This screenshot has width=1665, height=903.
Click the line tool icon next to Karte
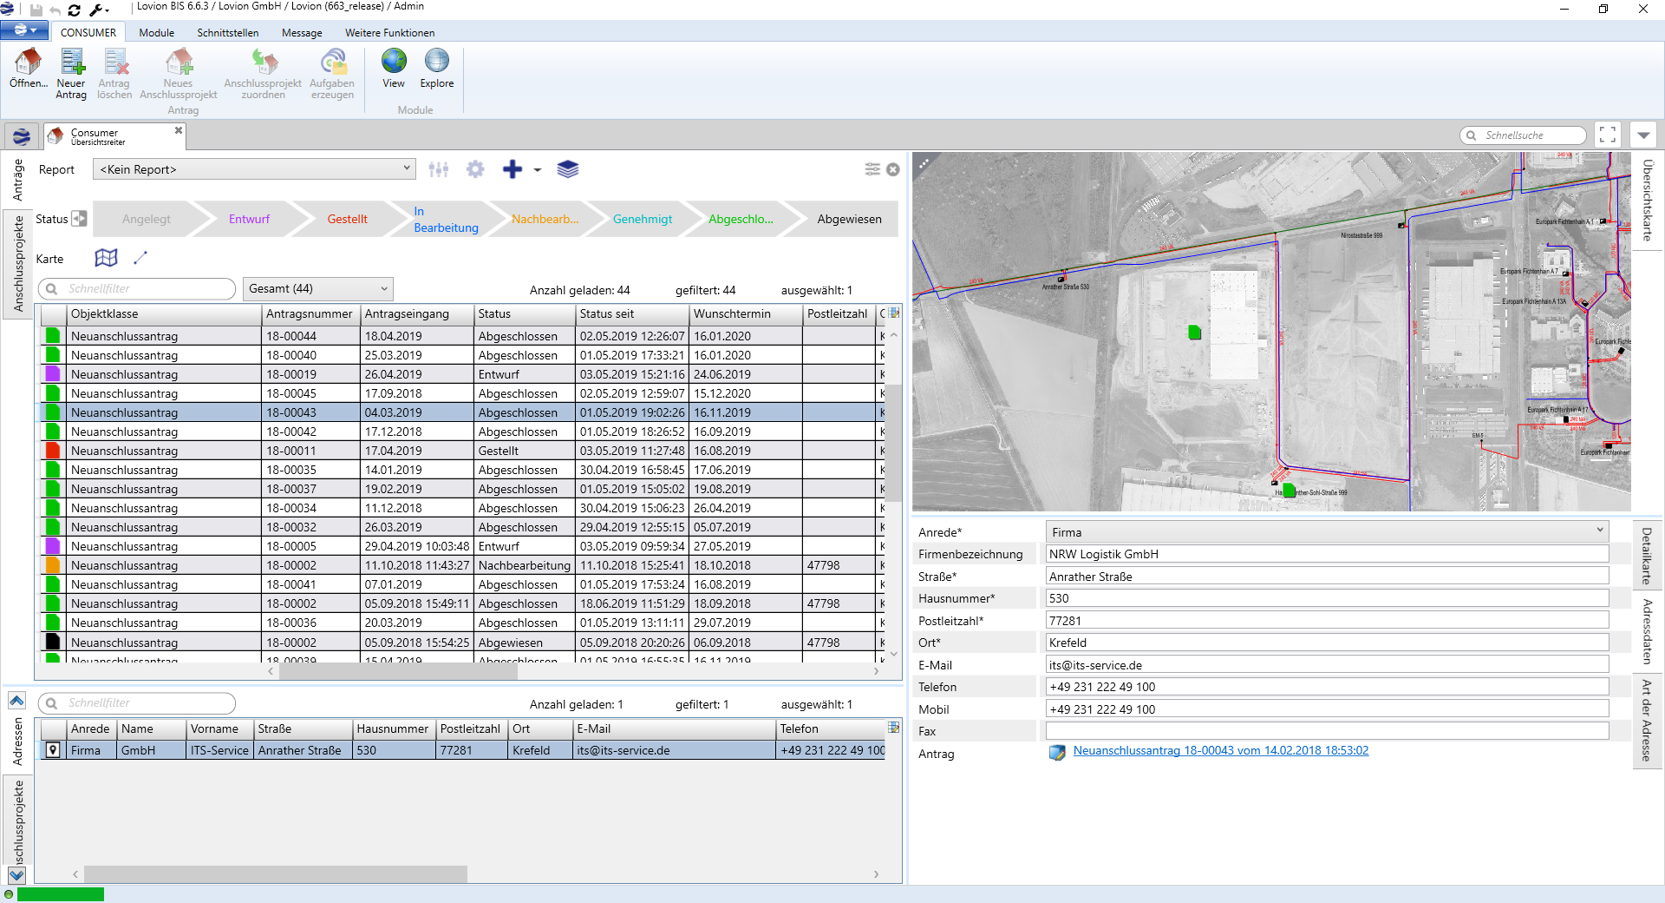140,258
